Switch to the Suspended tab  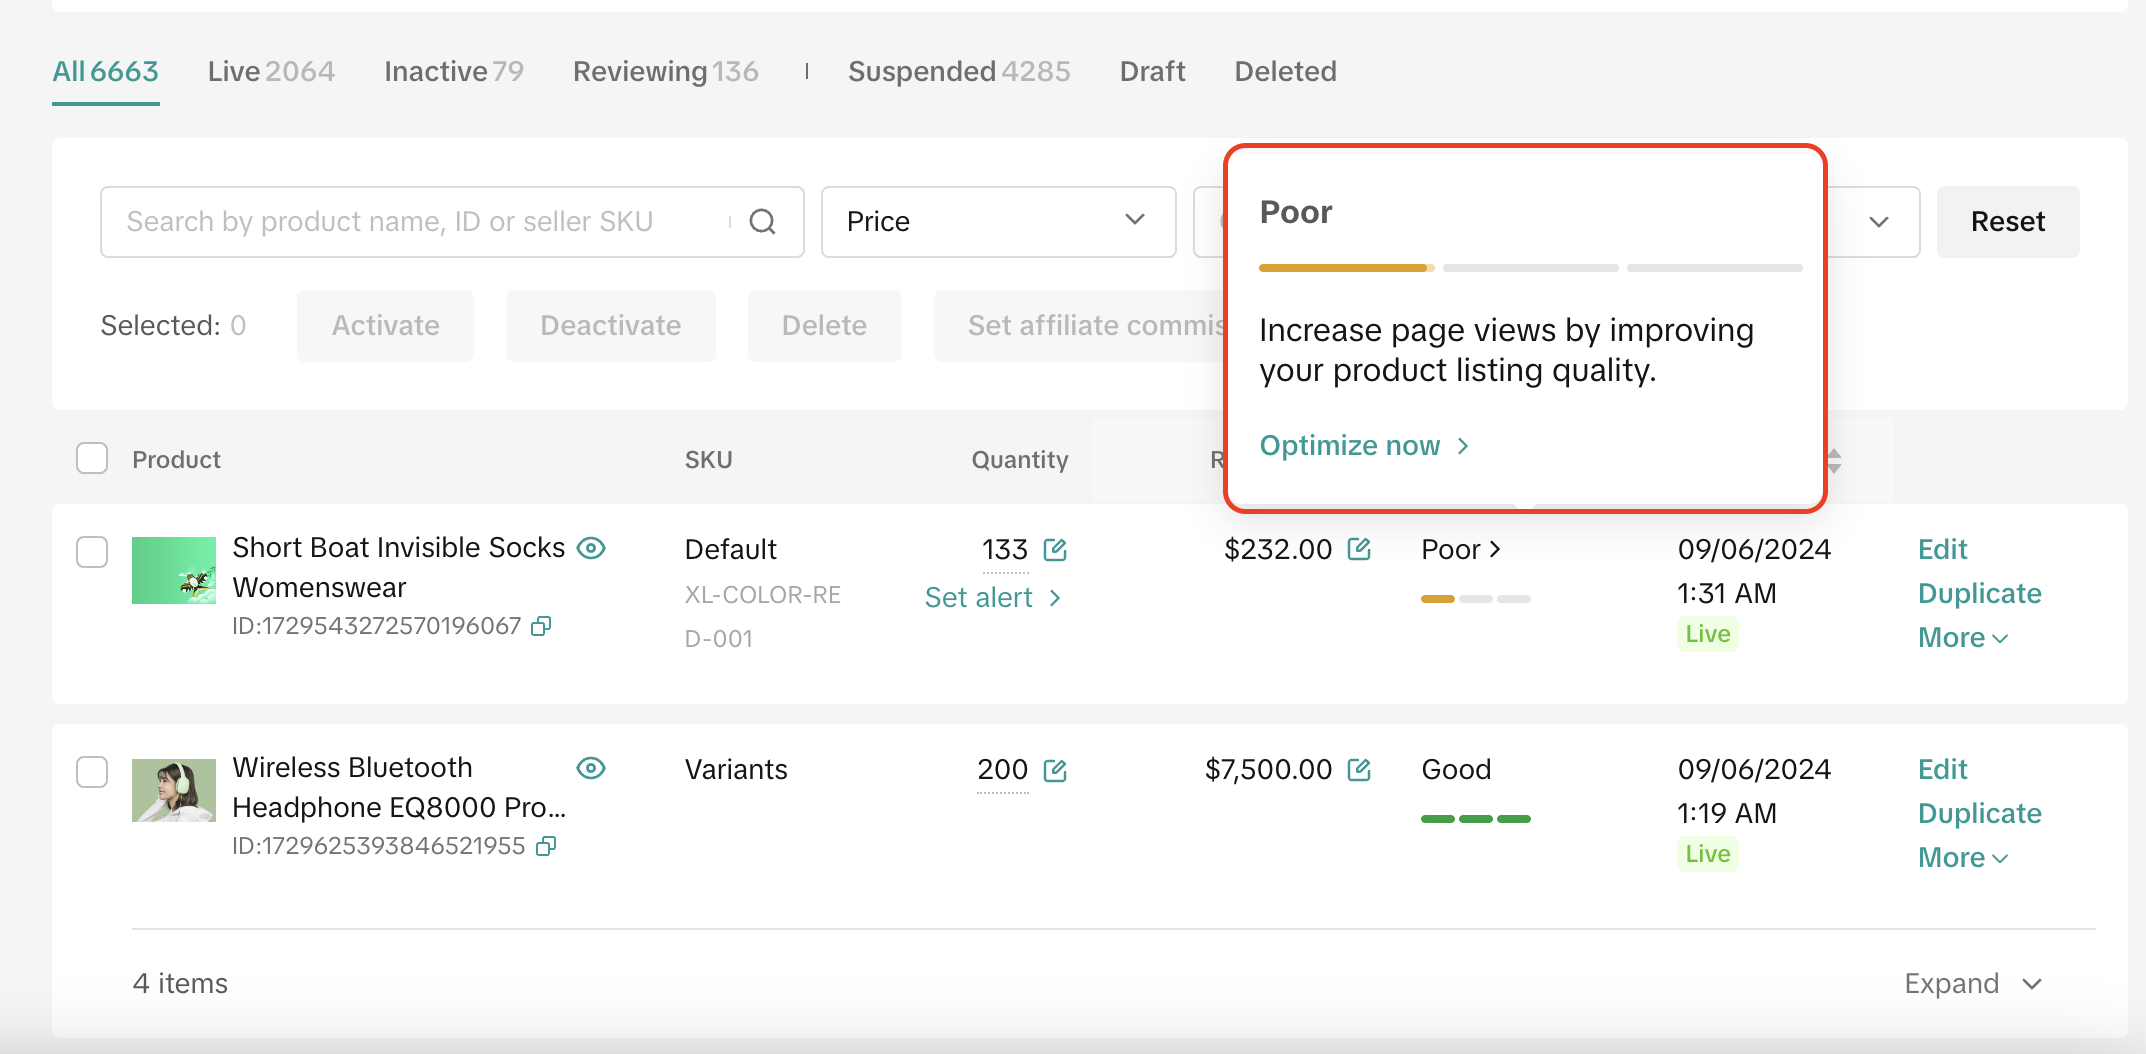(x=958, y=72)
